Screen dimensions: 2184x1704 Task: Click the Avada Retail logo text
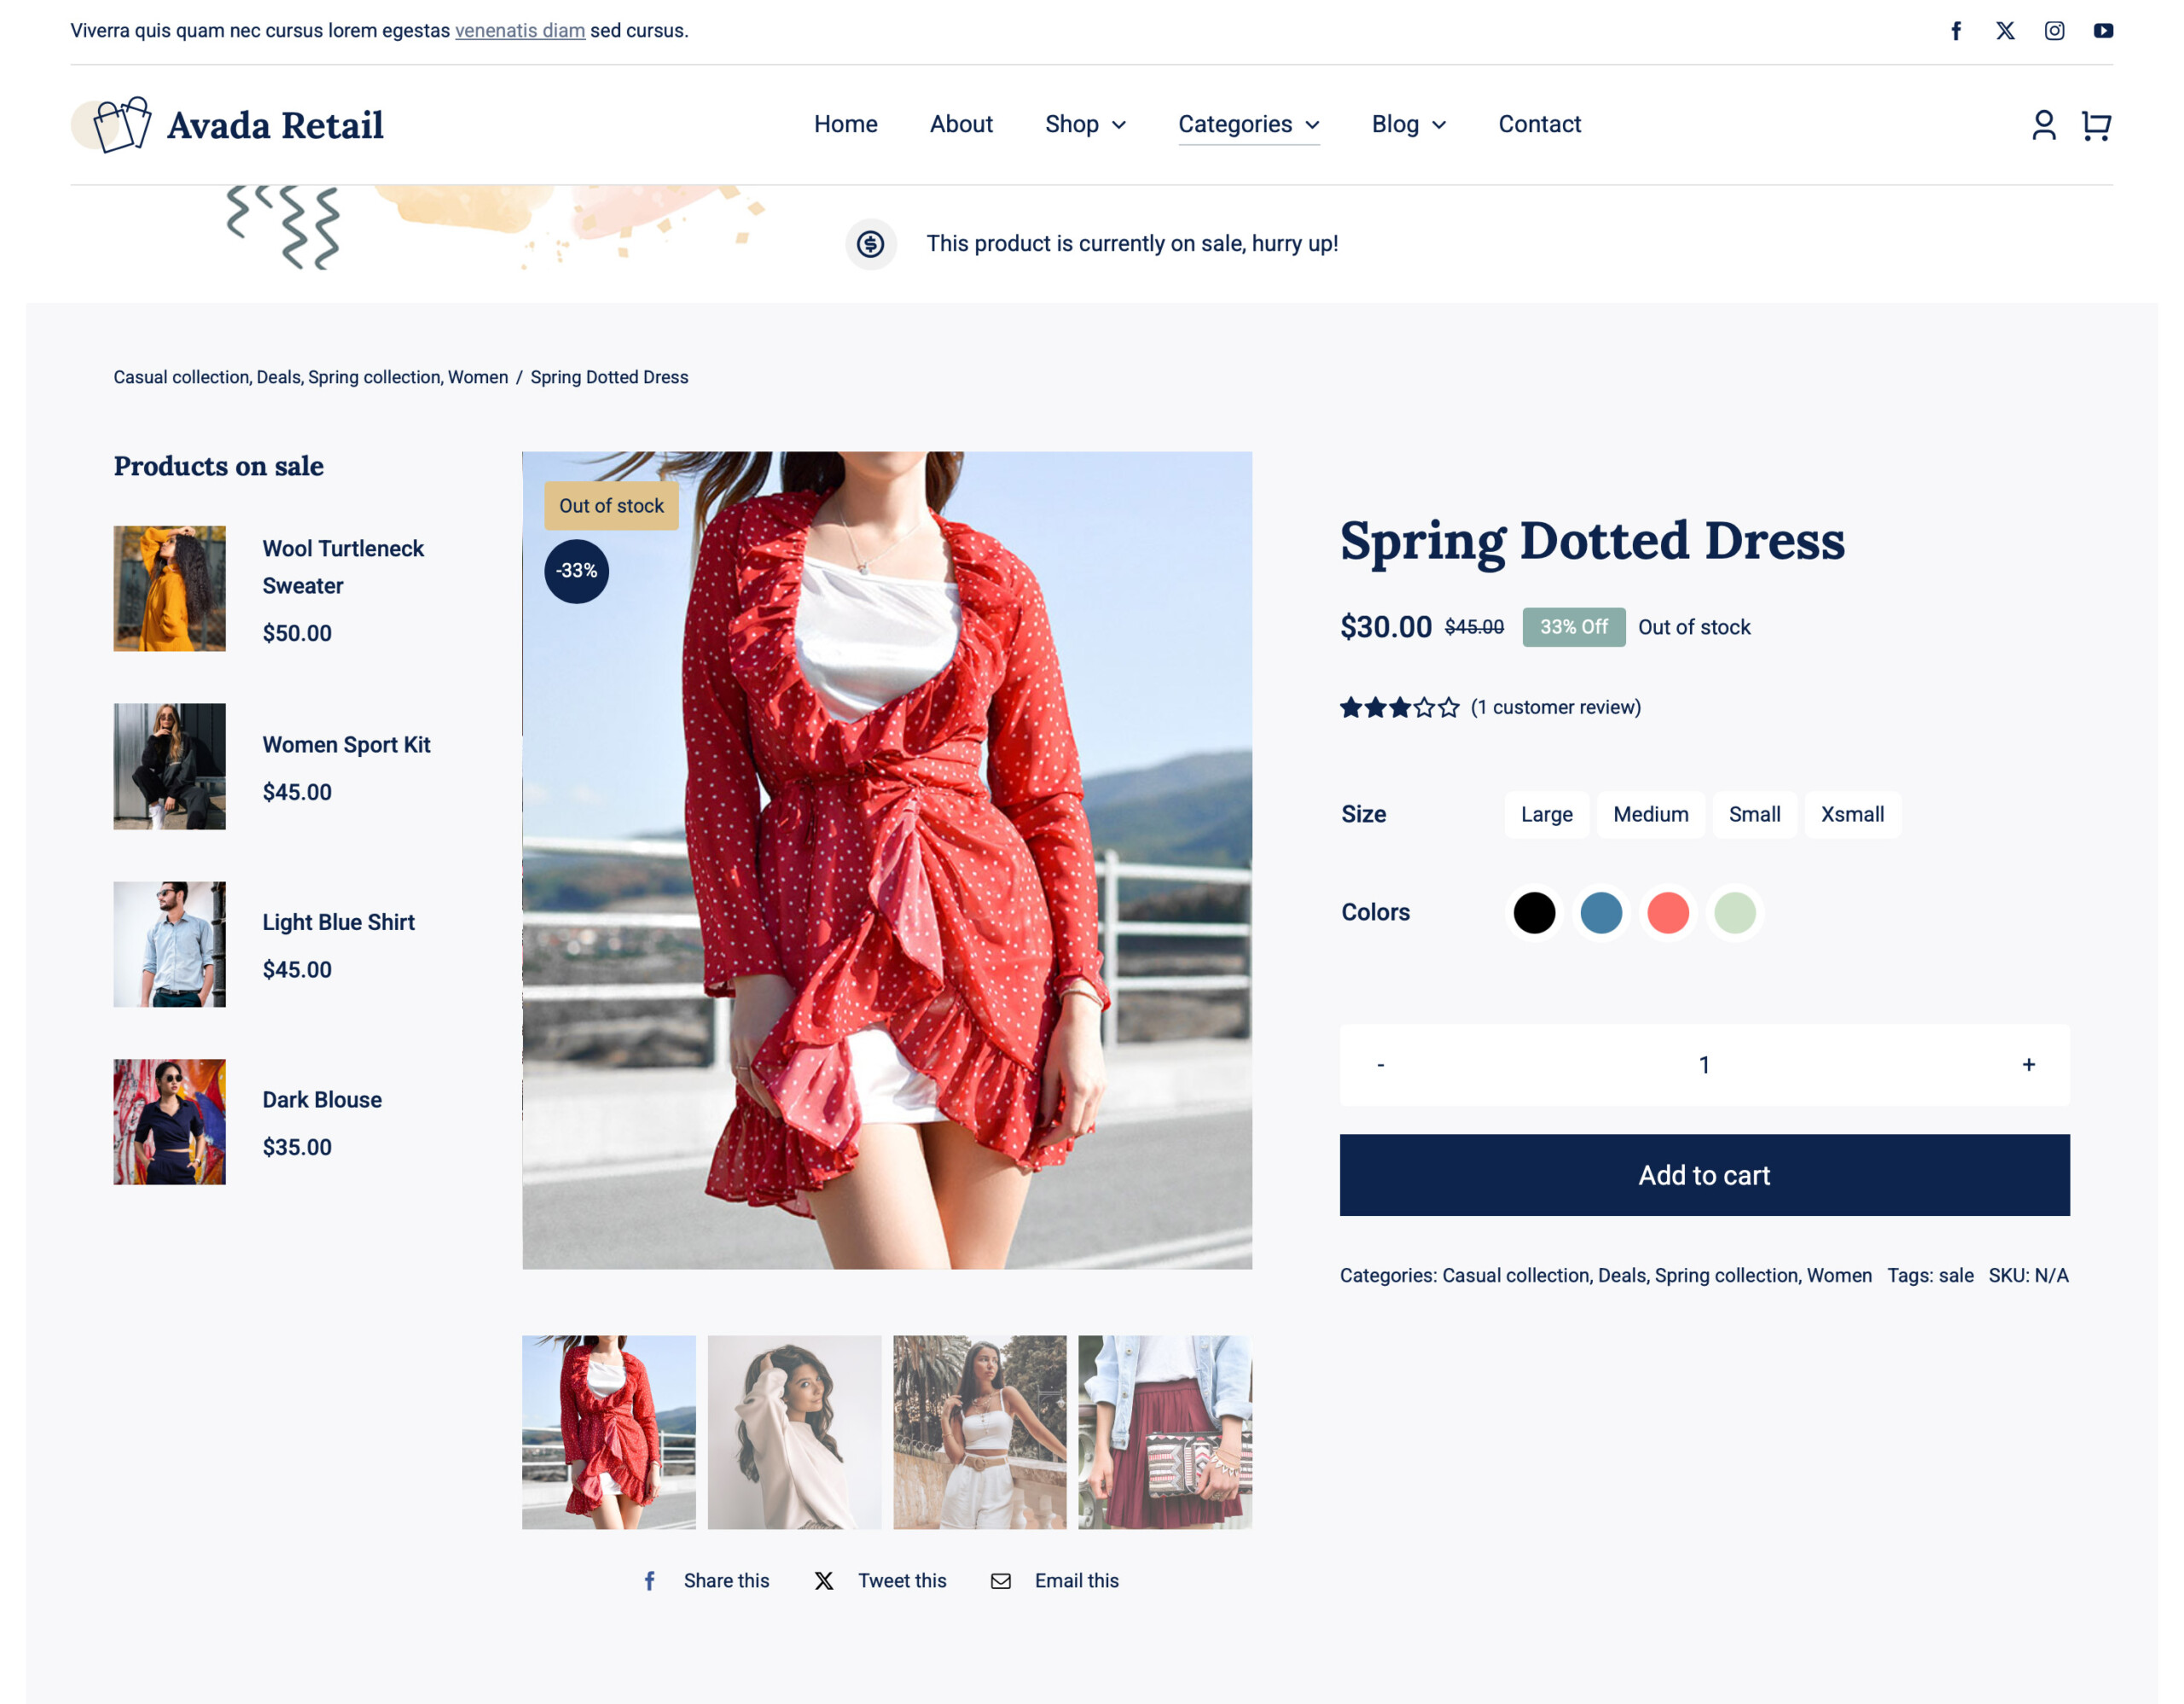[275, 125]
